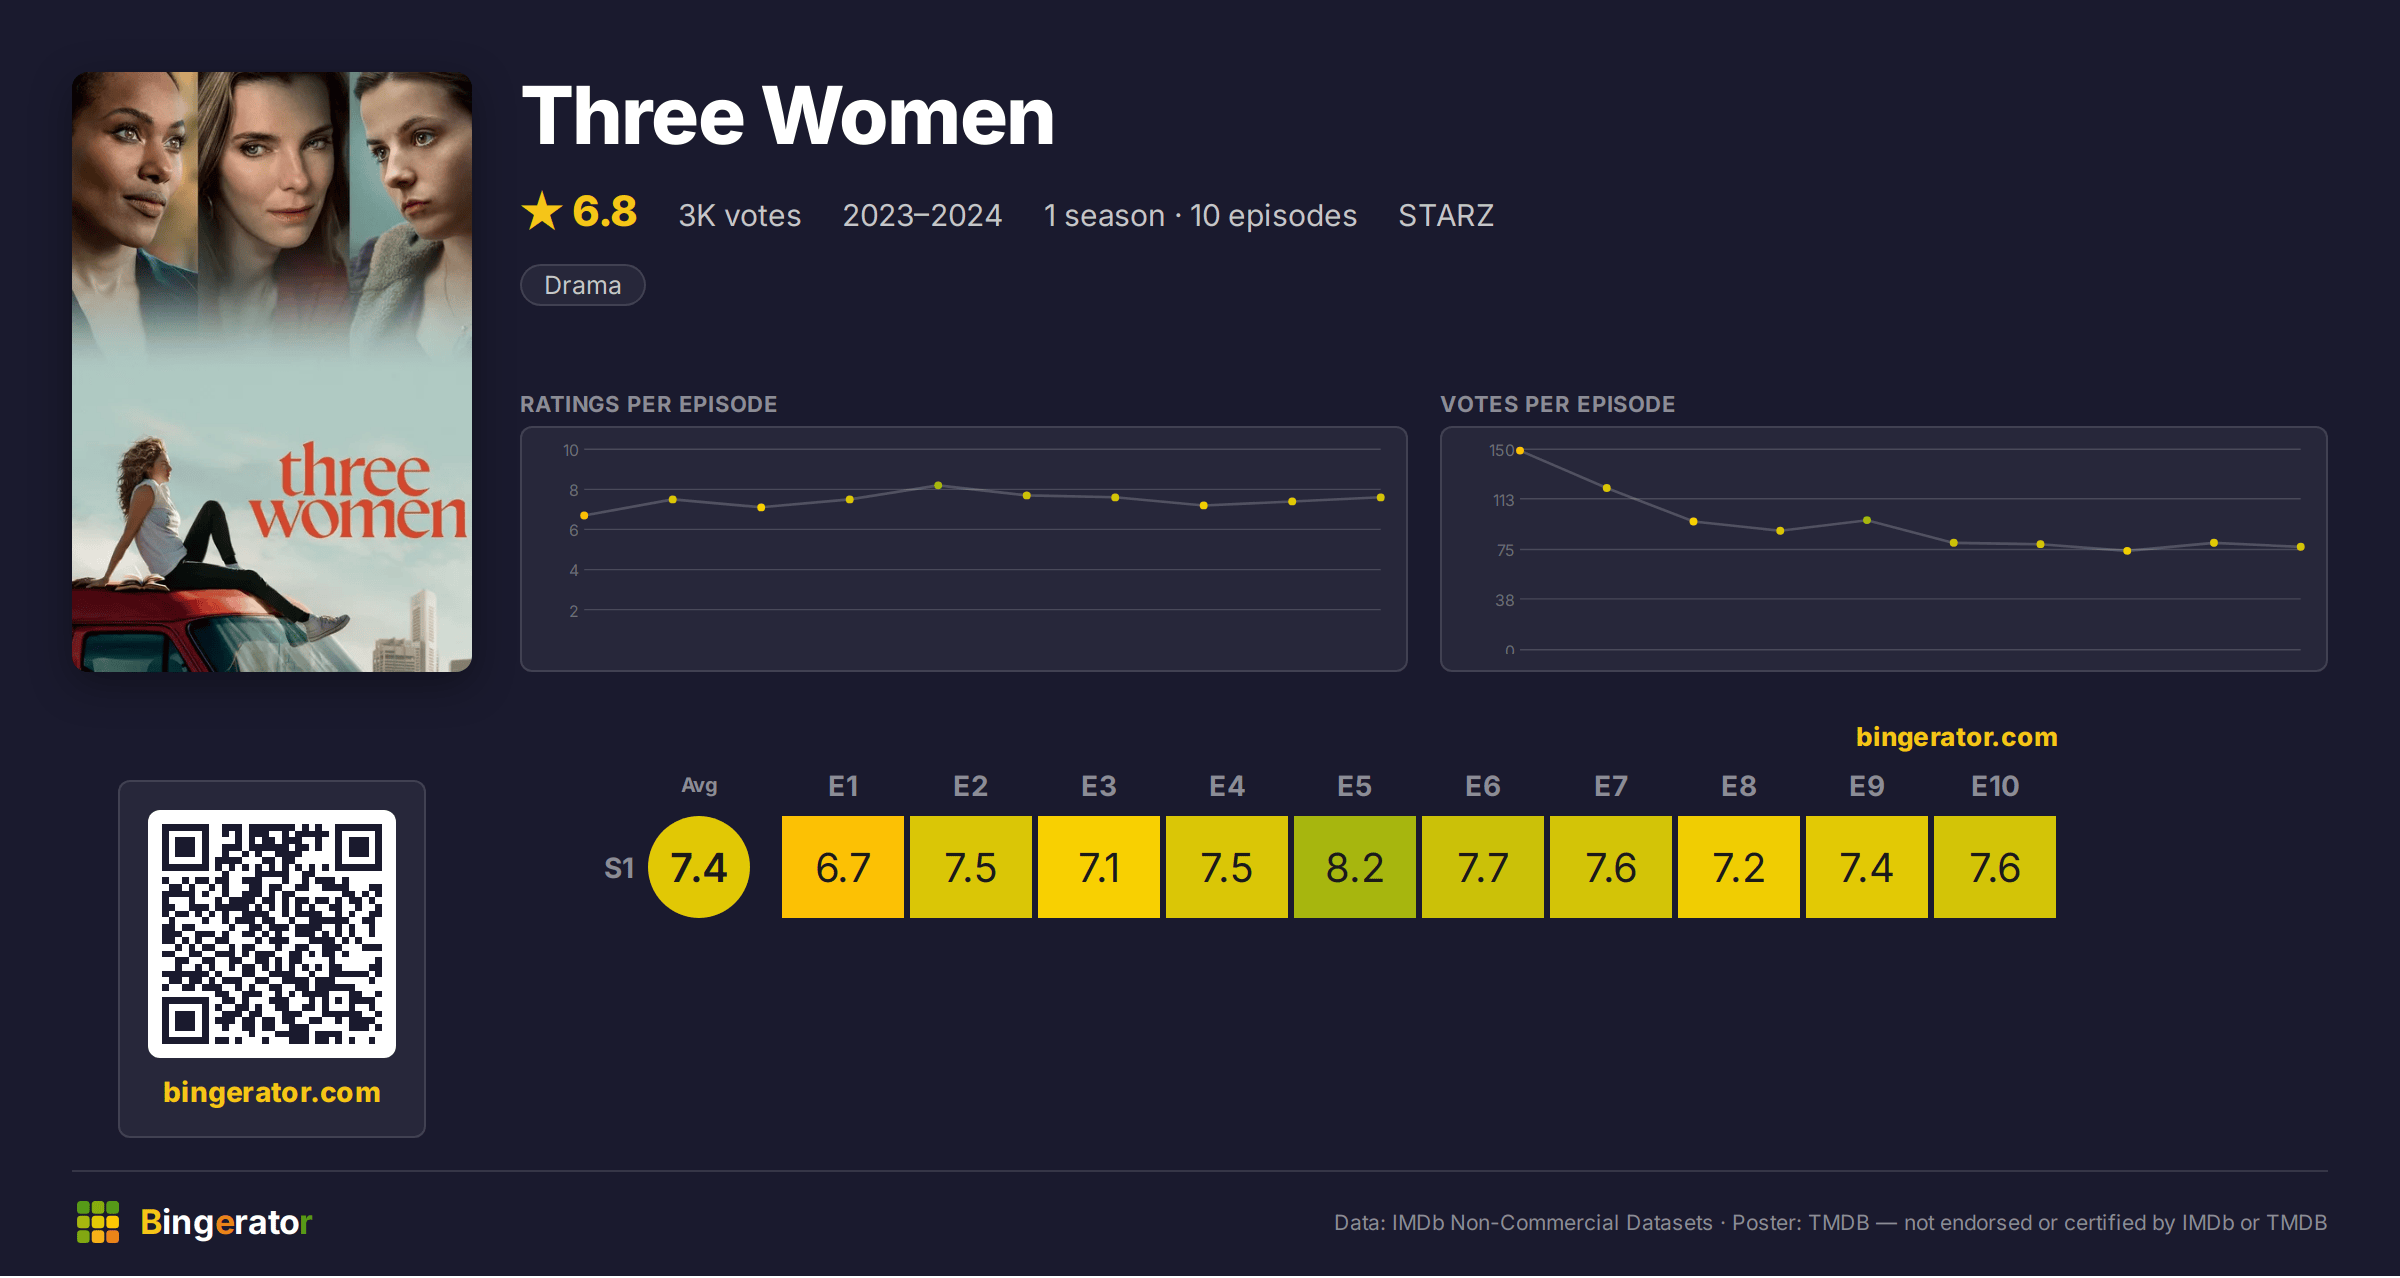Screen dimensions: 2400x1278
Task: Select the E3 7.1 rating tile
Action: tap(1099, 867)
